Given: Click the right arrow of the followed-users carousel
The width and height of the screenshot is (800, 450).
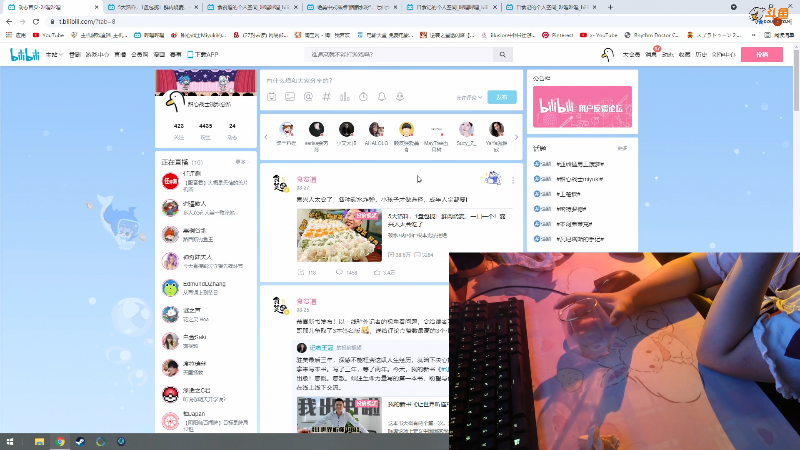Looking at the screenshot, I should tap(516, 137).
